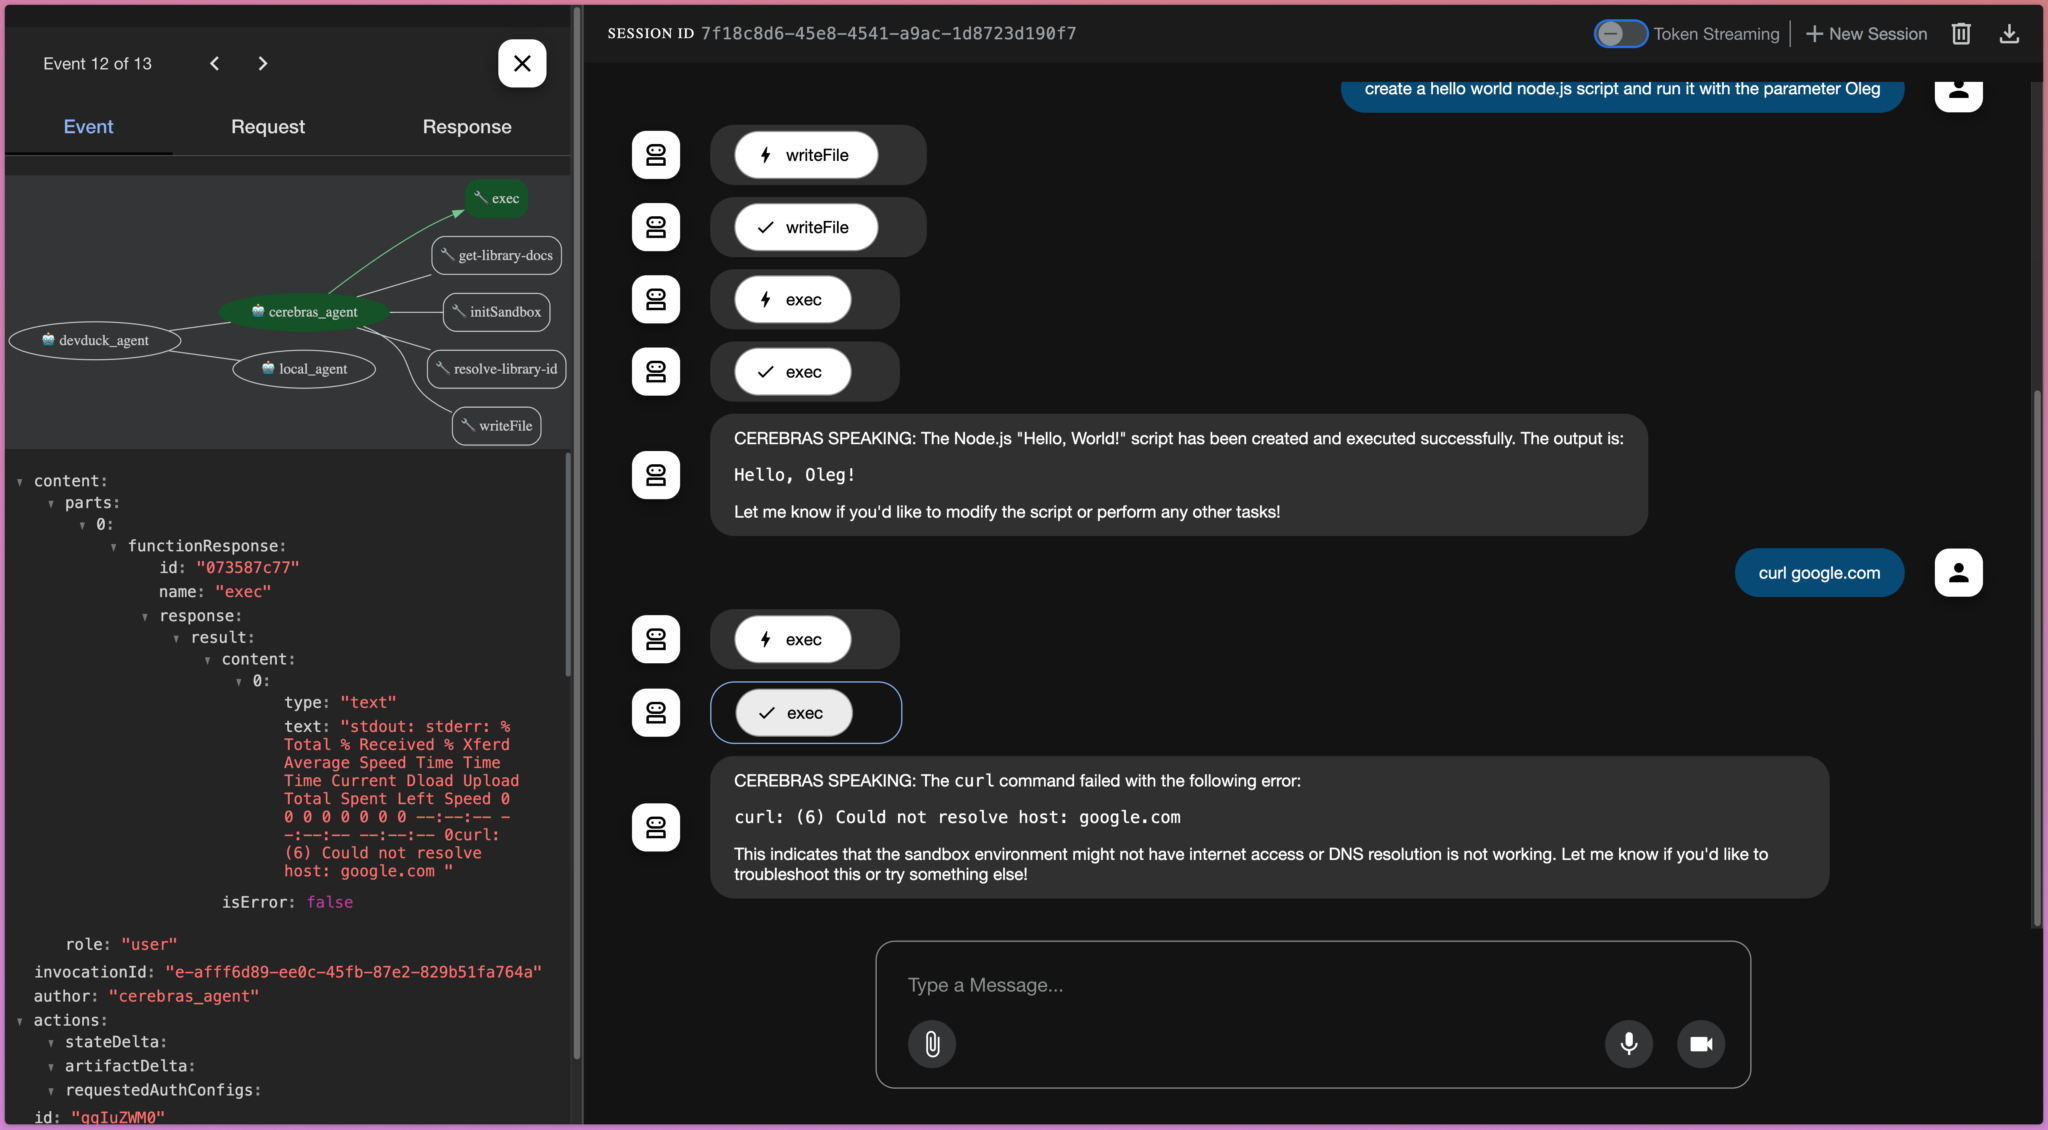This screenshot has width=2048, height=1130.
Task: Activate the microphone input icon
Action: point(1629,1043)
